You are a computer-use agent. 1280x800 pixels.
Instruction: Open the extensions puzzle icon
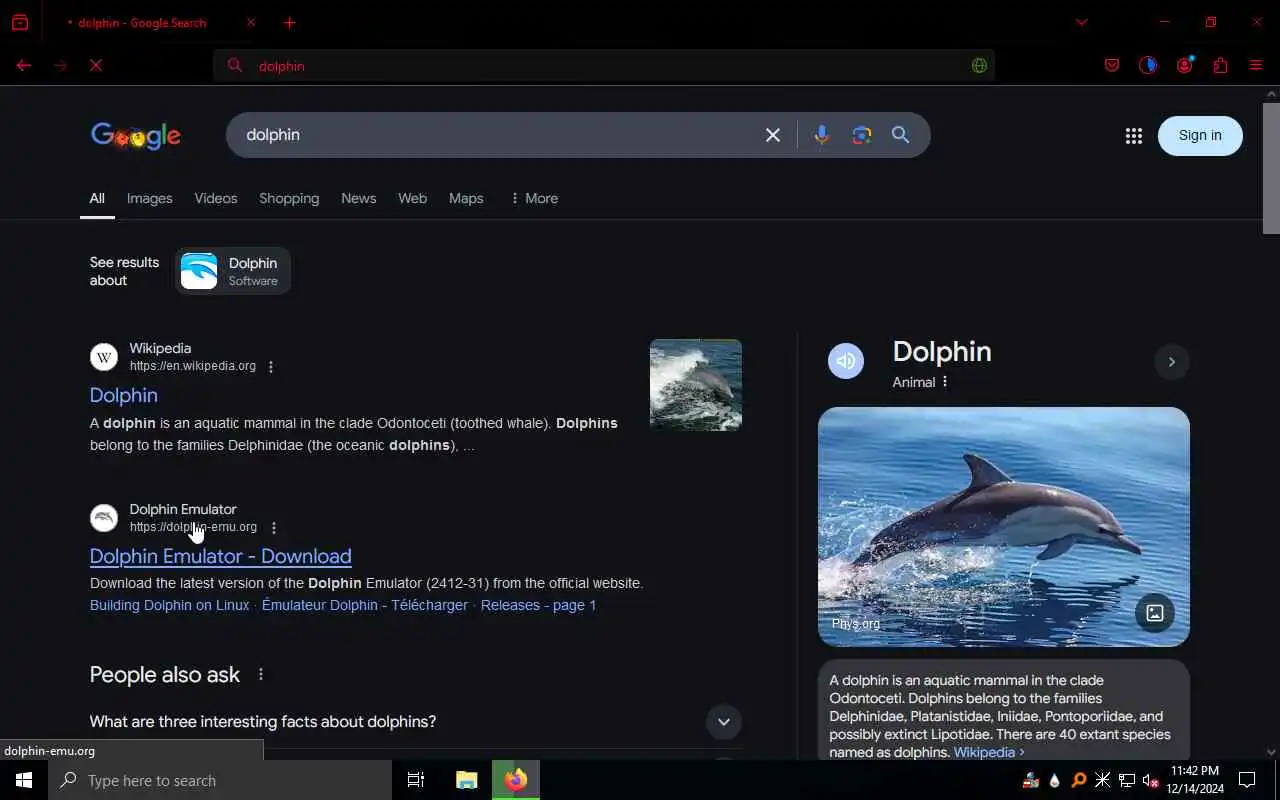pyautogui.click(x=1220, y=65)
